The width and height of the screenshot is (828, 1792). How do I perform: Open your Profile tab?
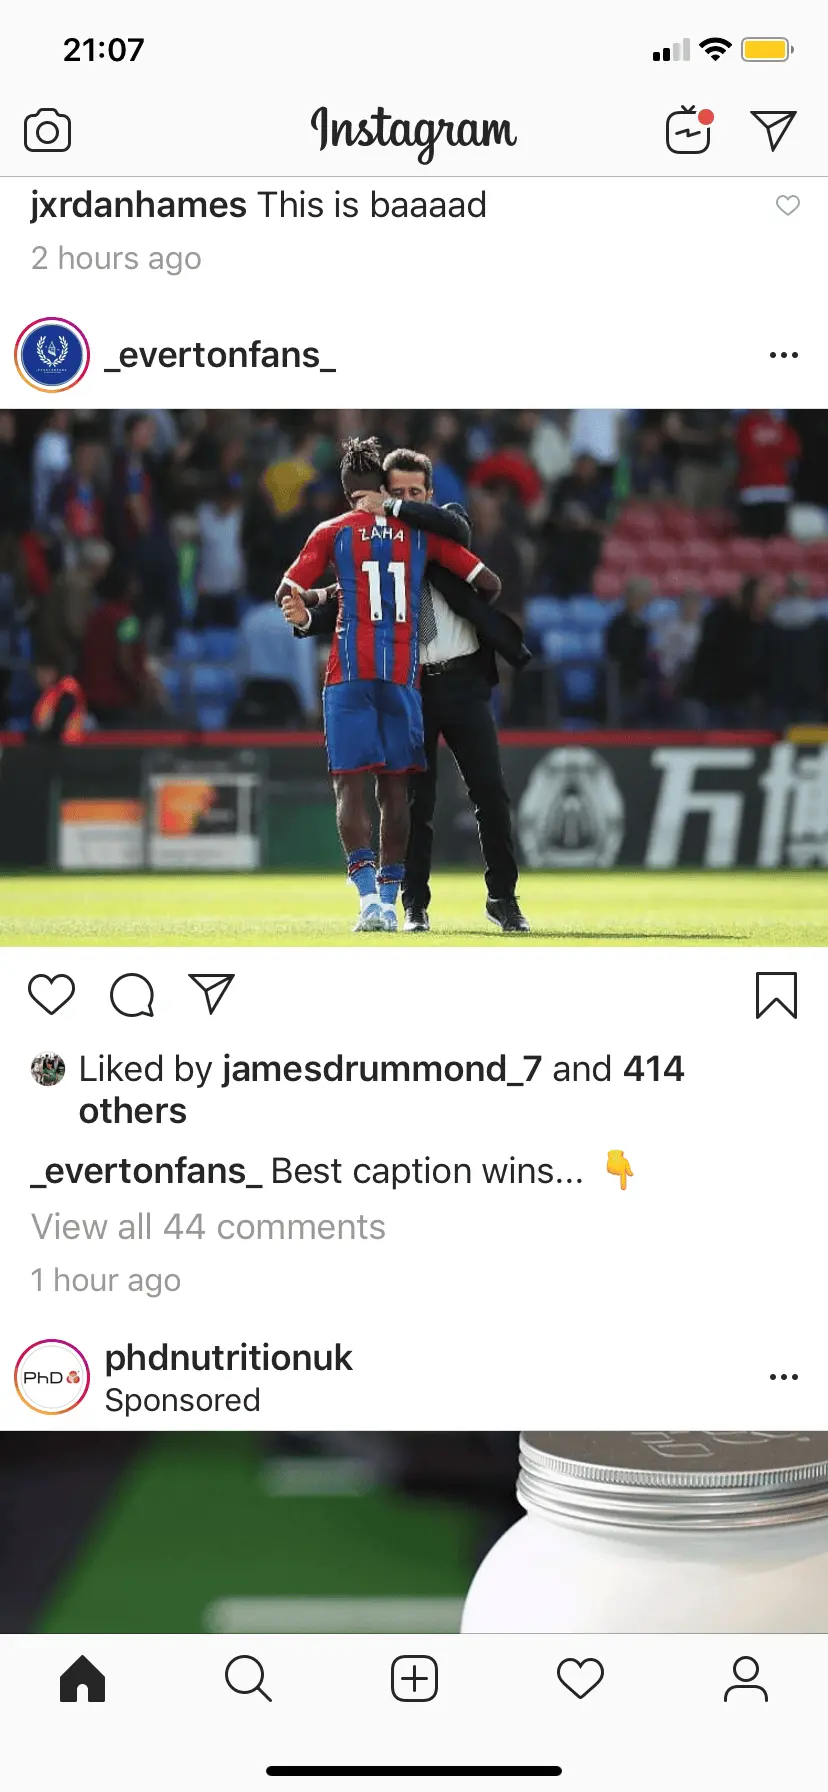coord(746,1678)
